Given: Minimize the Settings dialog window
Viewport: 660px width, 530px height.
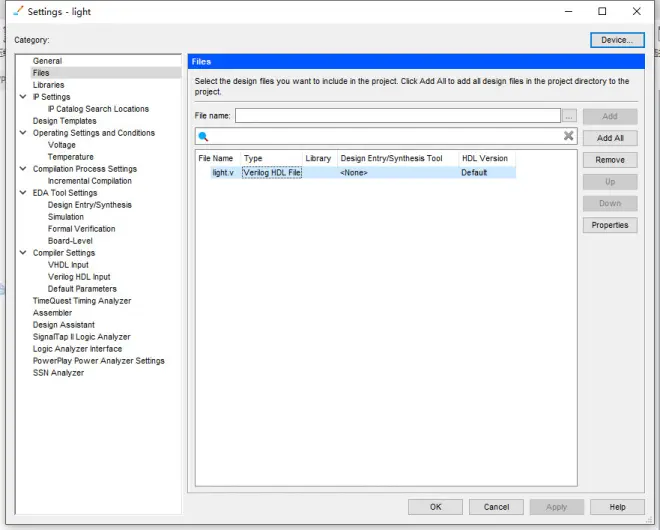Looking at the screenshot, I should click(x=569, y=11).
